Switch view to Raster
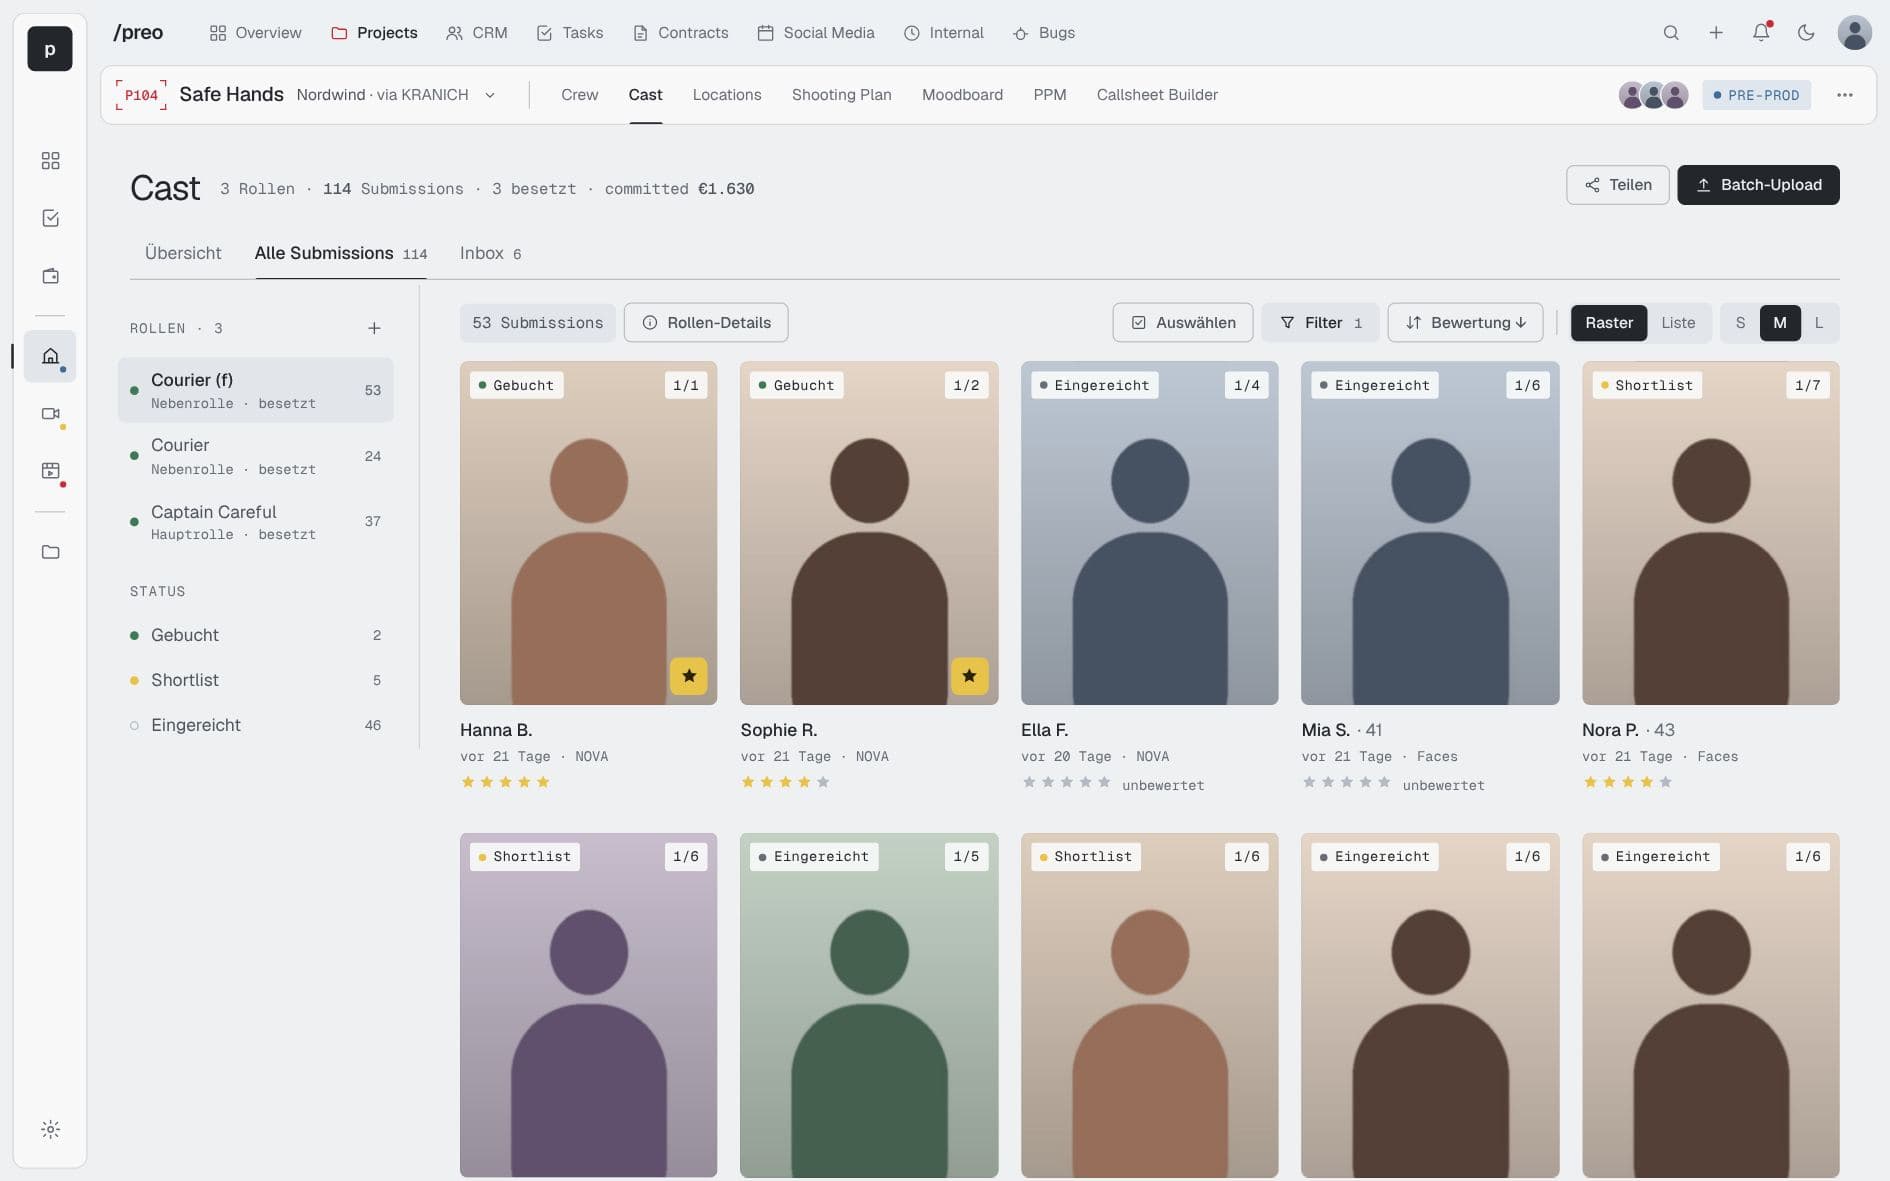 1609,323
